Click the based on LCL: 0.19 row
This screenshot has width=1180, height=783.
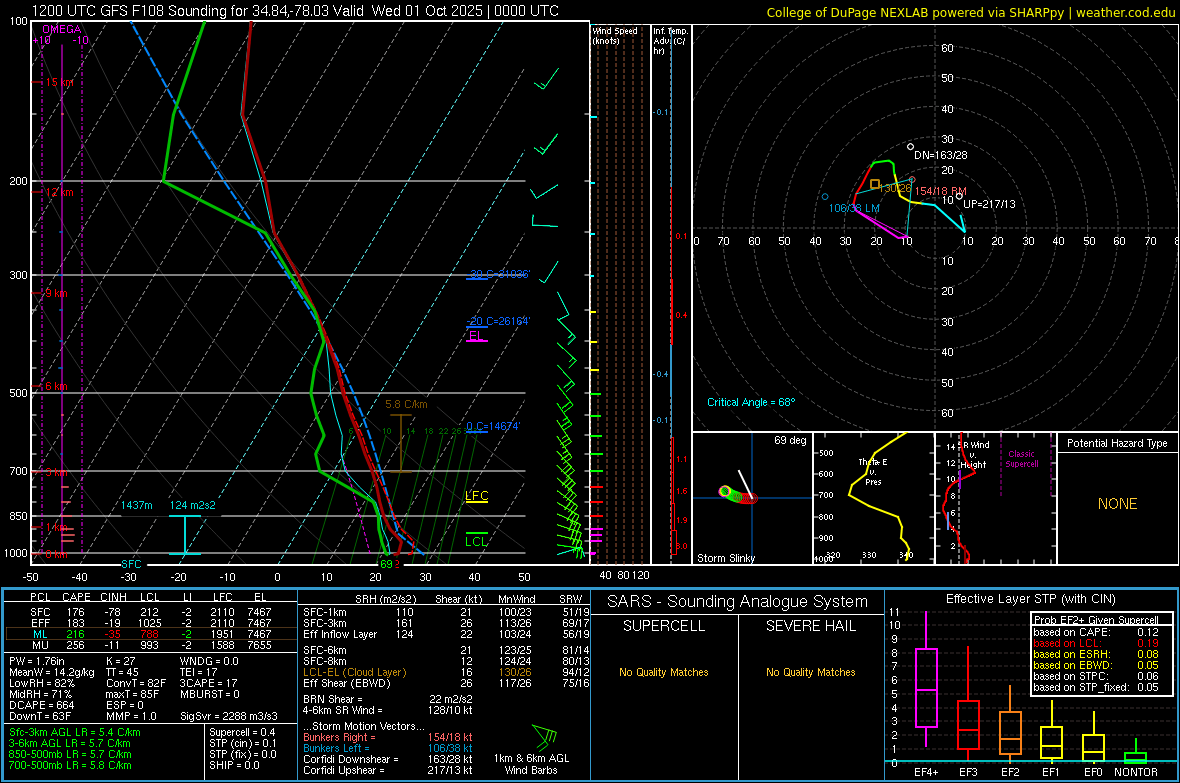1096,643
